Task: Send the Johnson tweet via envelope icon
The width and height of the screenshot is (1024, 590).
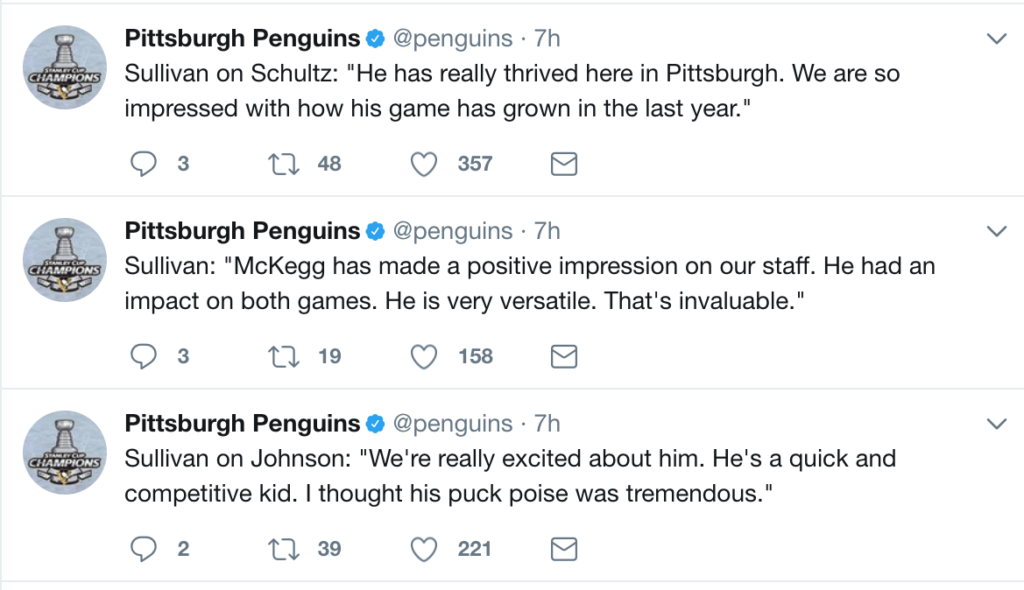Action: point(565,548)
